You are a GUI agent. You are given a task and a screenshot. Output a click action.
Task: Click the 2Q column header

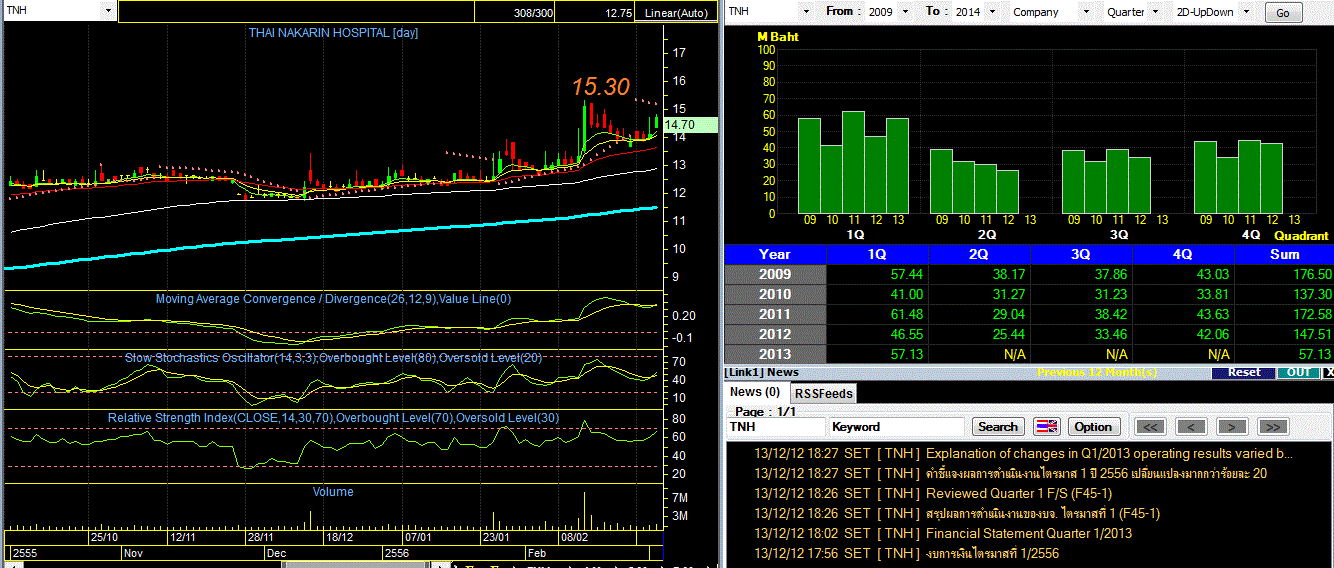[x=979, y=254]
